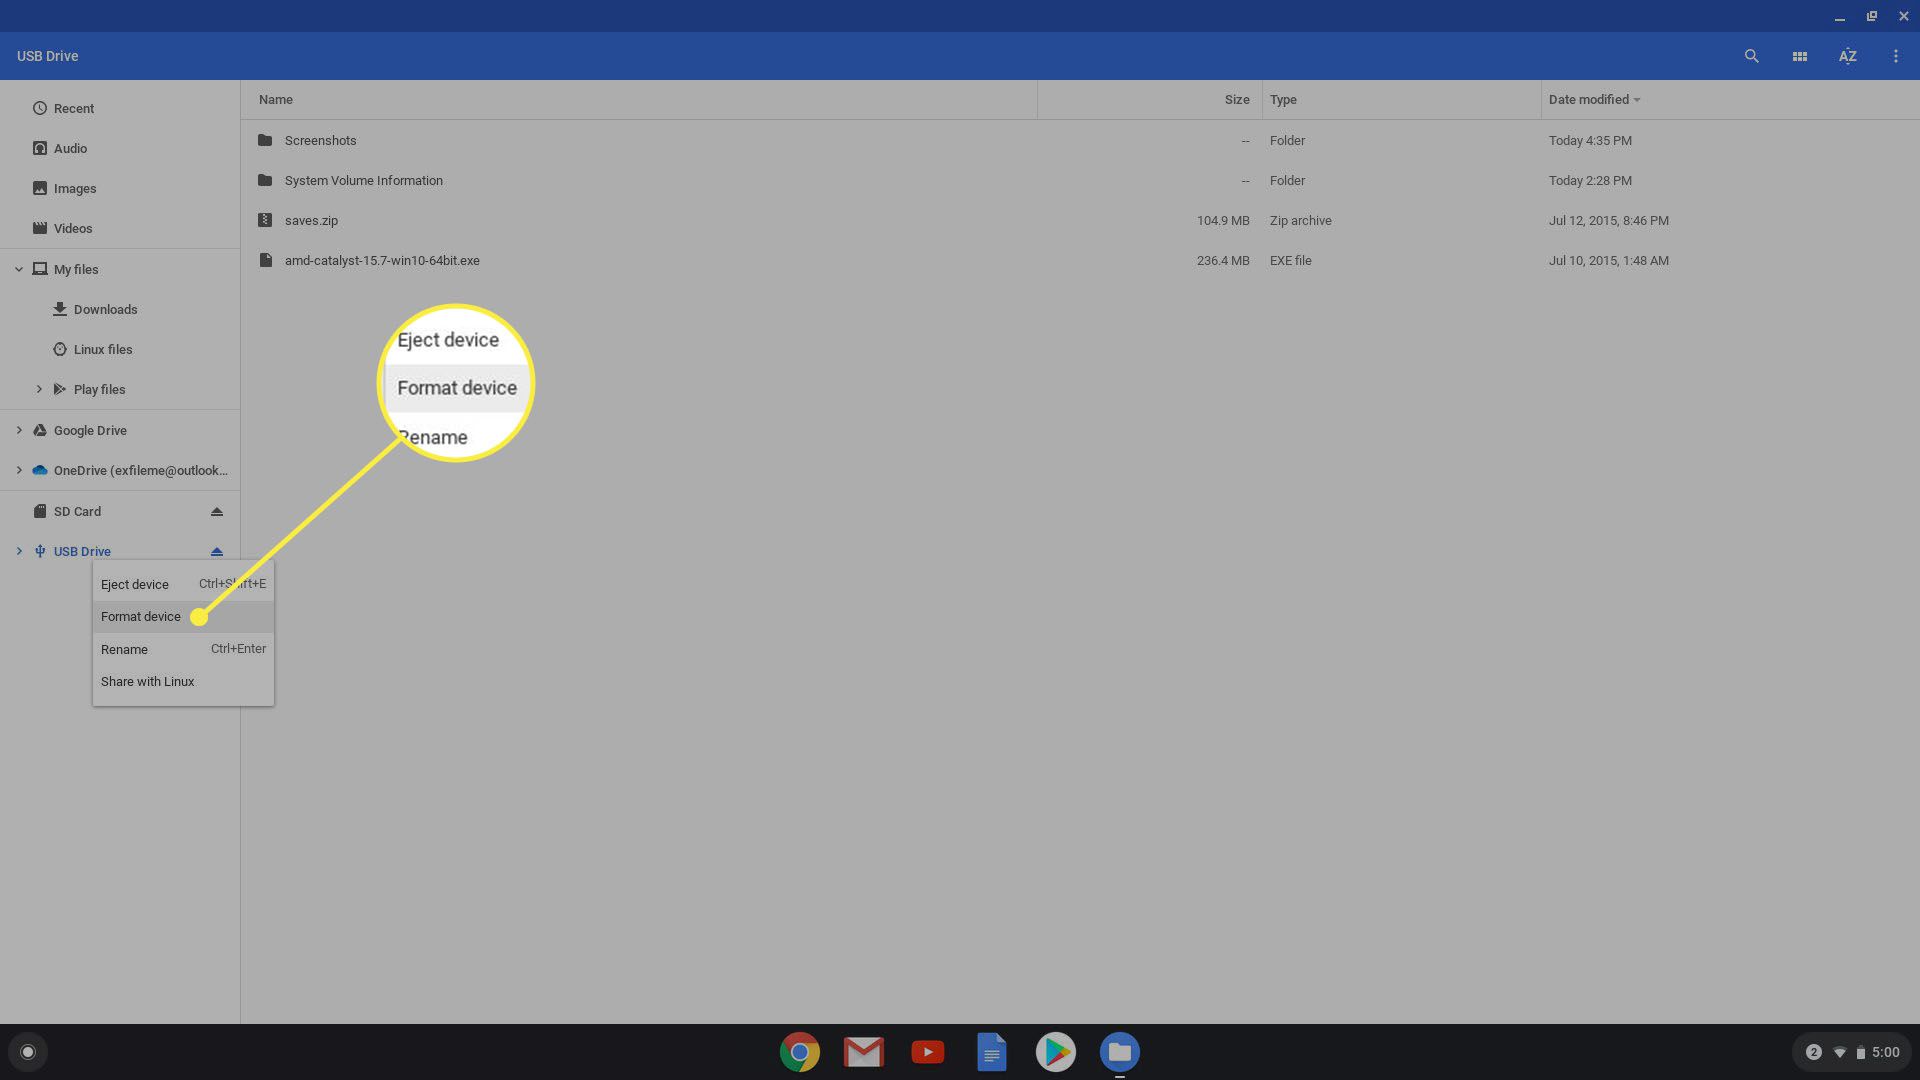
Task: Open the Files app from taskbar
Action: 1118,1051
